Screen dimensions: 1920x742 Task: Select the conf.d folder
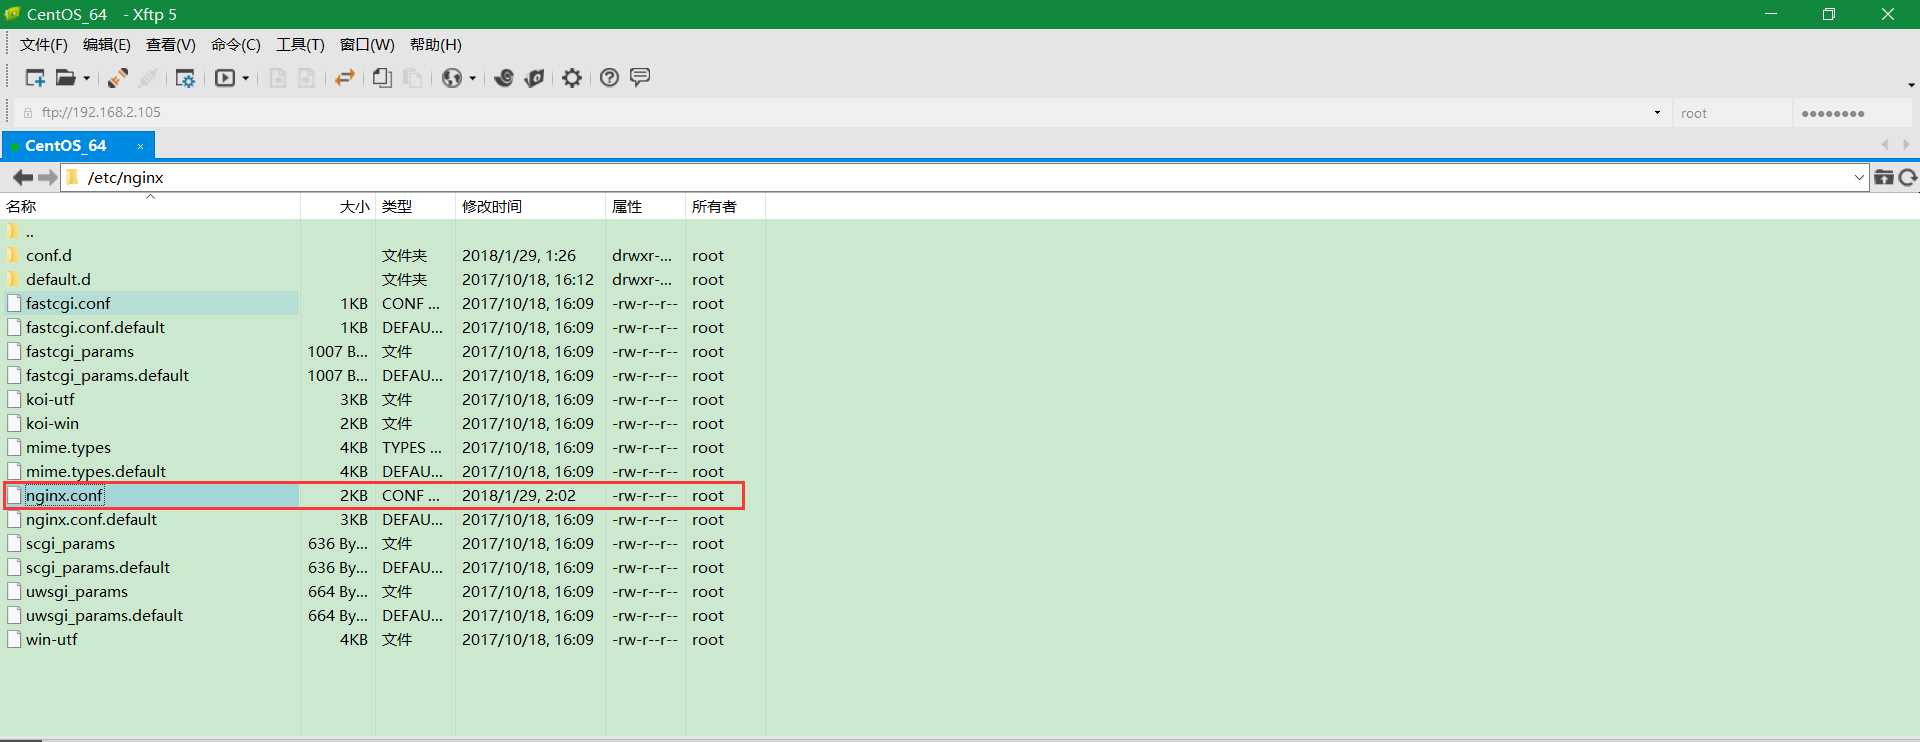click(x=49, y=256)
